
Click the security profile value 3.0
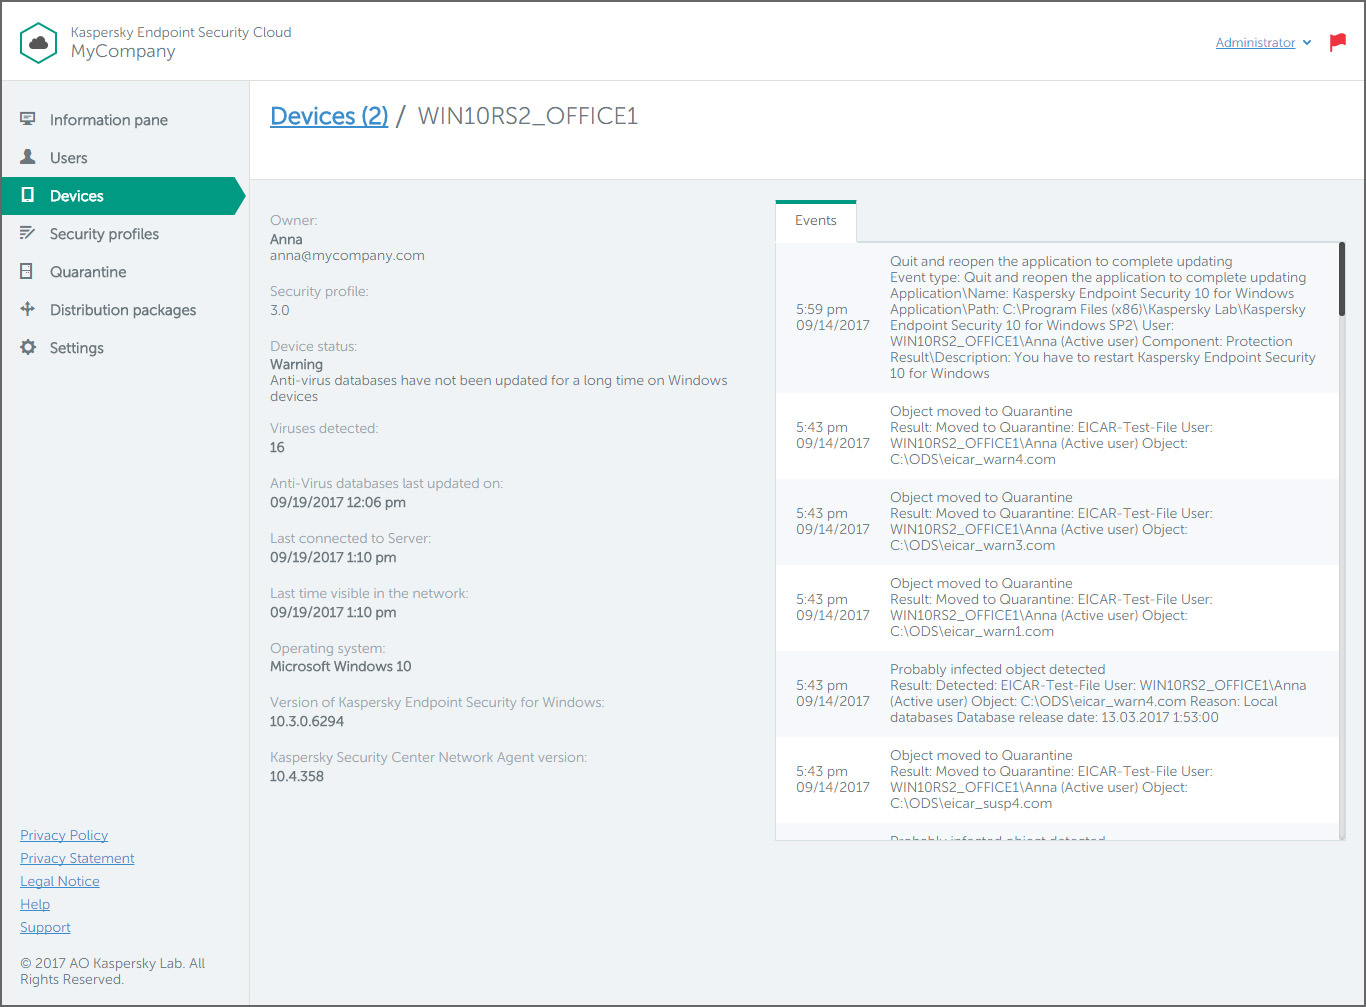(x=280, y=310)
